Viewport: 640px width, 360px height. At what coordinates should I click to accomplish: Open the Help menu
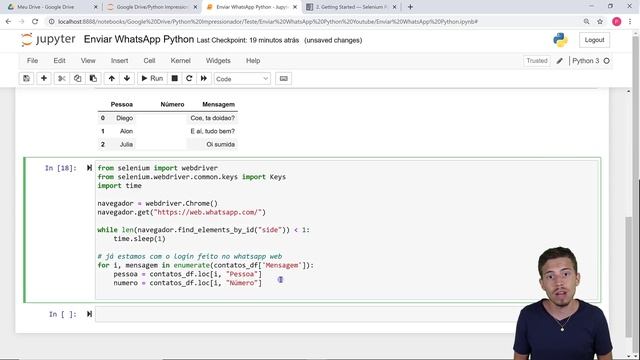point(253,60)
